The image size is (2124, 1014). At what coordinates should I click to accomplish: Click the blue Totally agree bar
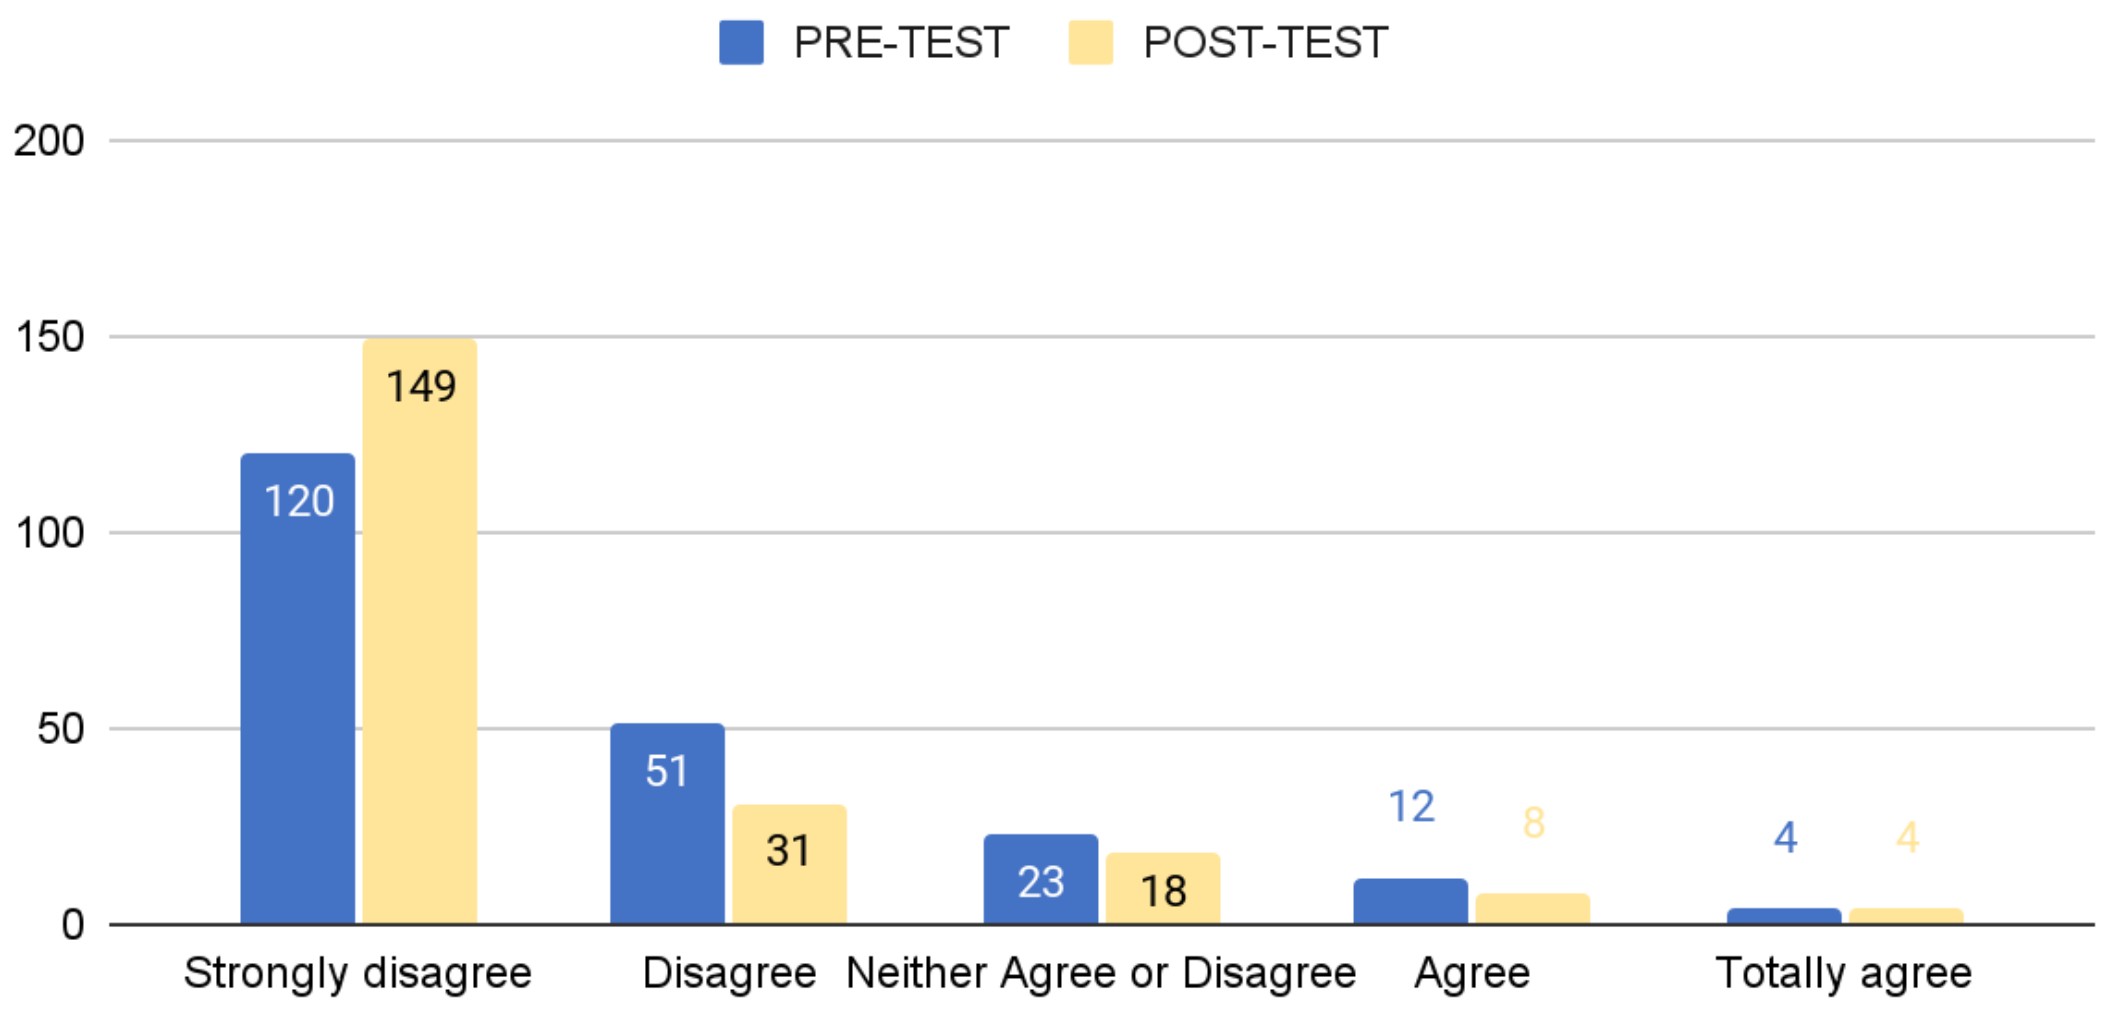click(x=1784, y=916)
